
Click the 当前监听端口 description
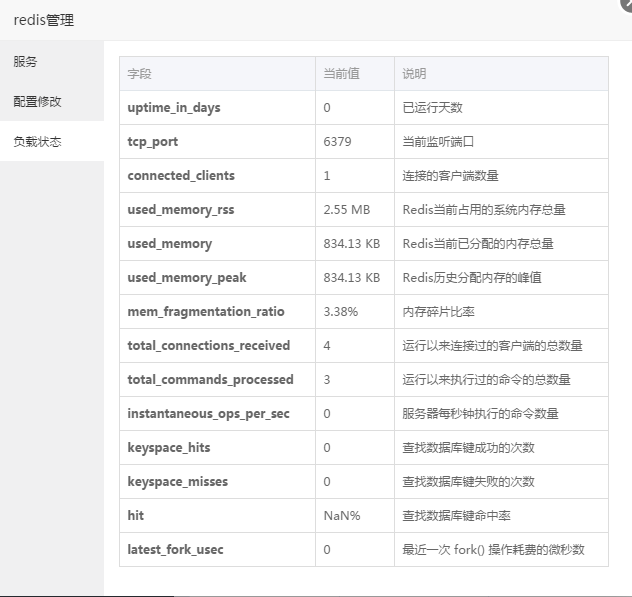(x=438, y=141)
